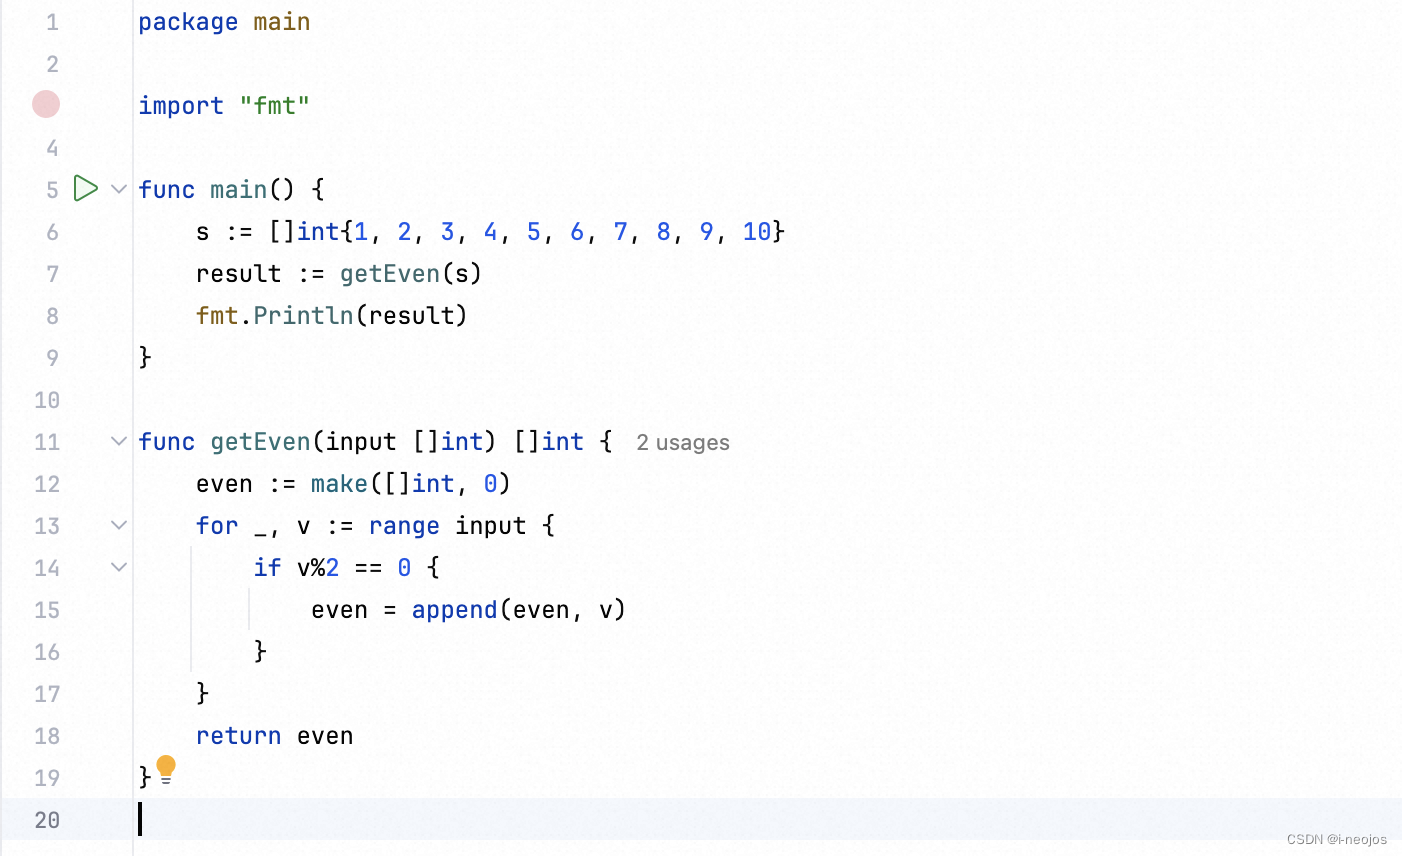Click the package main declaration

pyautogui.click(x=224, y=21)
